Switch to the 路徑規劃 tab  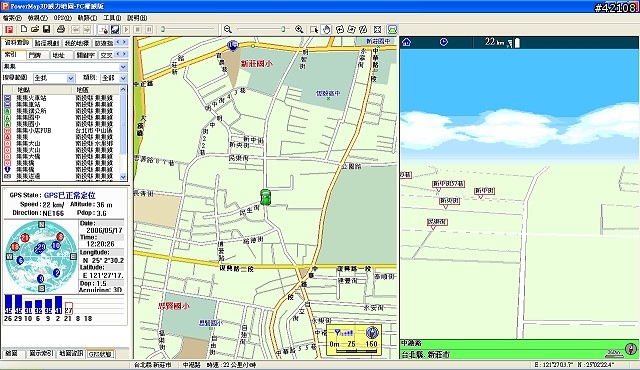pos(47,43)
